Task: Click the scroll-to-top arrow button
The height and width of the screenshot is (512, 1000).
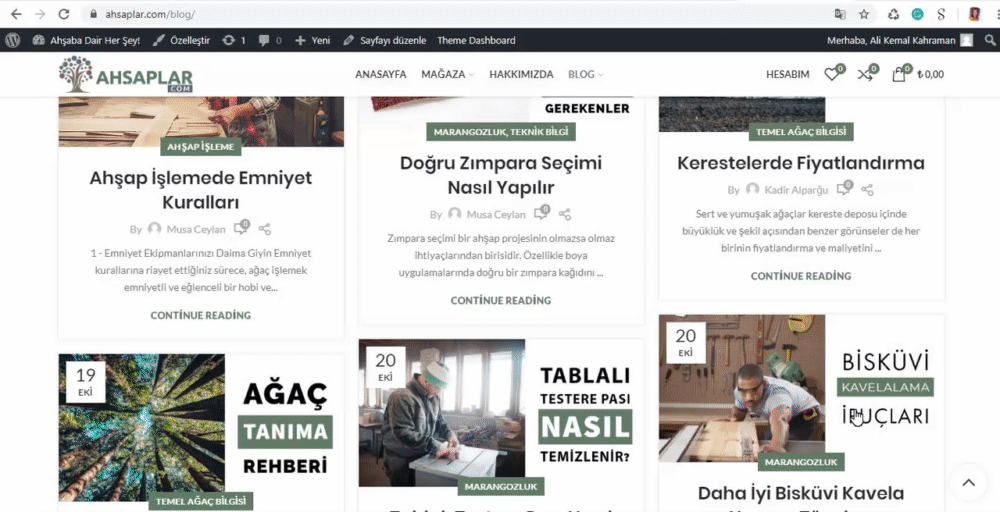Action: click(968, 483)
